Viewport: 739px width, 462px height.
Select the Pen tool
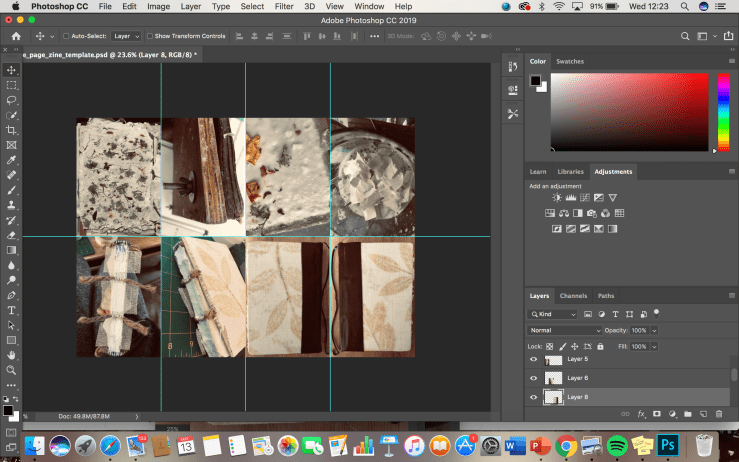click(x=11, y=295)
